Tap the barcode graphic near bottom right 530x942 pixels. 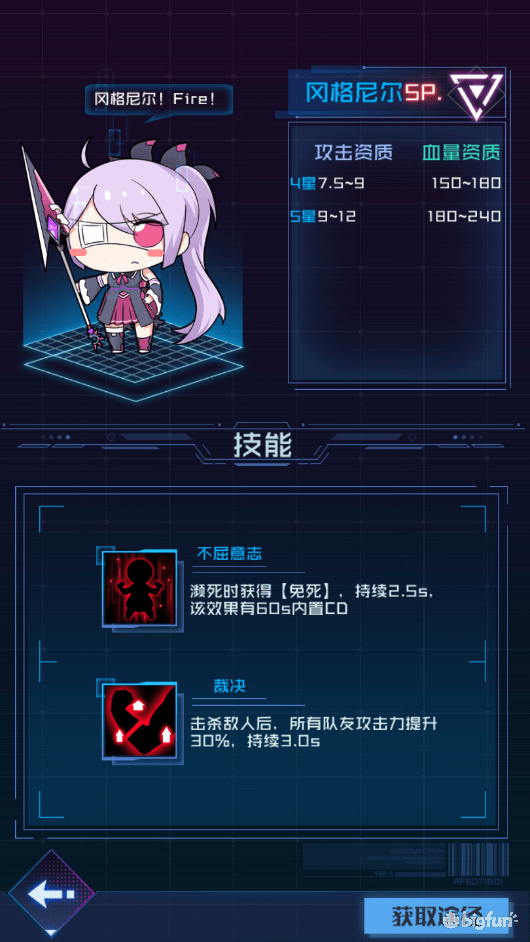pos(481,860)
